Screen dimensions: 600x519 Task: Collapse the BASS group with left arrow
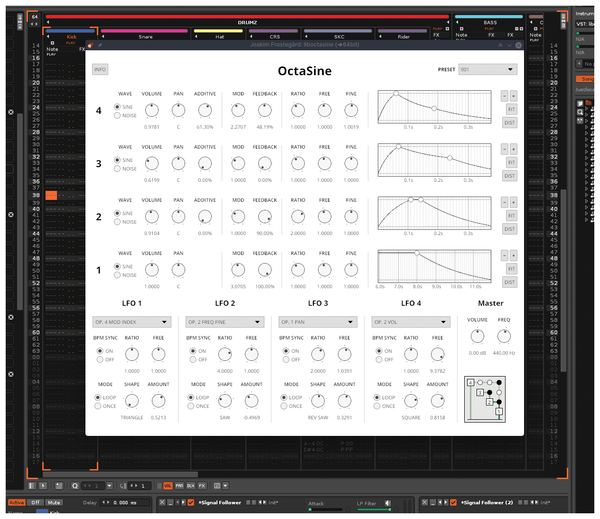pyautogui.click(x=457, y=23)
